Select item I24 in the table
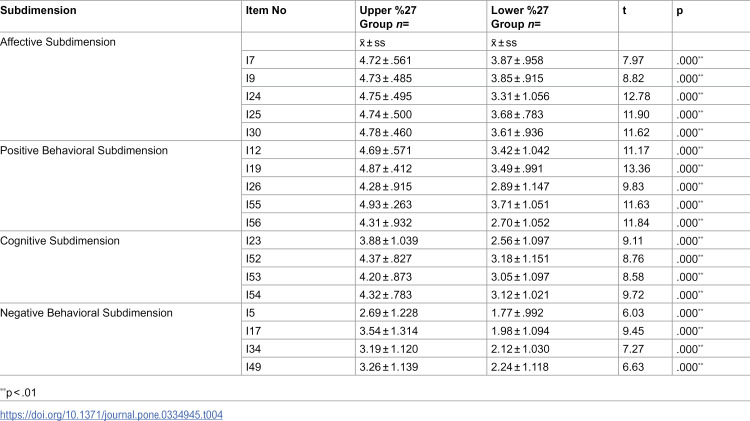Viewport: 750px width, 421px height. 254,97
